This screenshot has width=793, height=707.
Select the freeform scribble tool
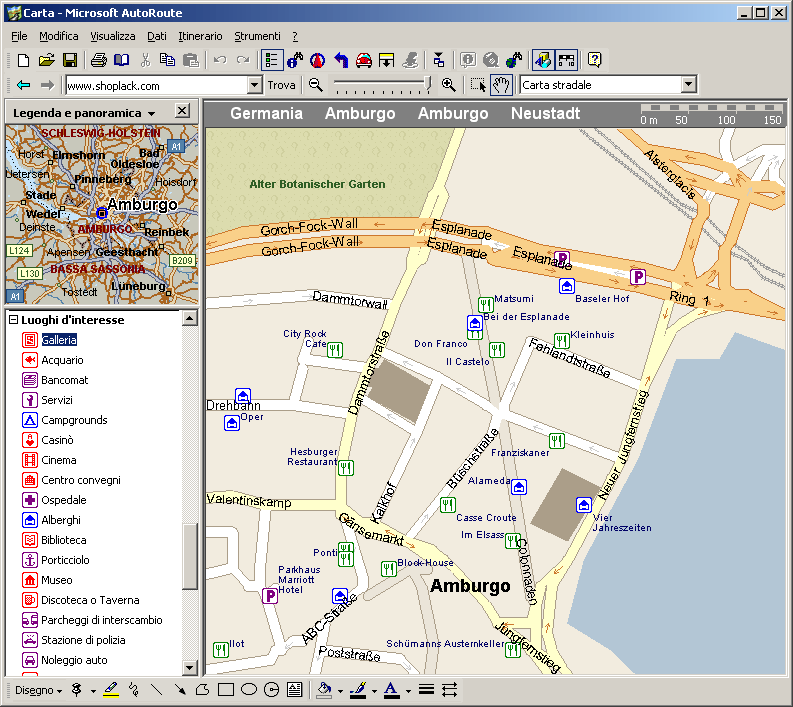134,690
